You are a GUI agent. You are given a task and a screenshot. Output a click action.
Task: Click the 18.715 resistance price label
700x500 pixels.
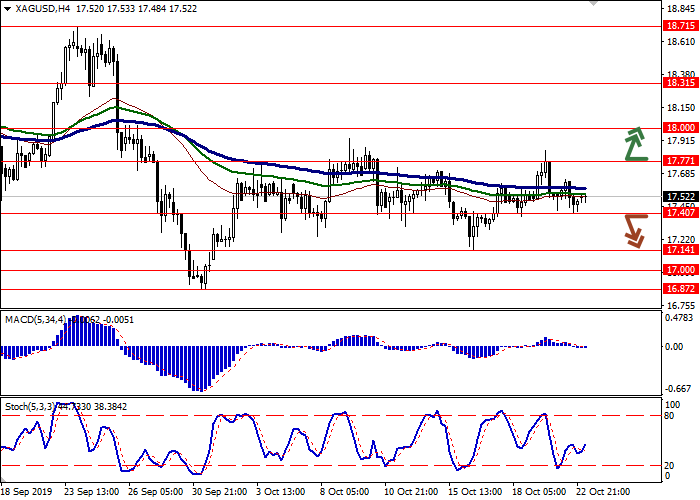click(680, 27)
